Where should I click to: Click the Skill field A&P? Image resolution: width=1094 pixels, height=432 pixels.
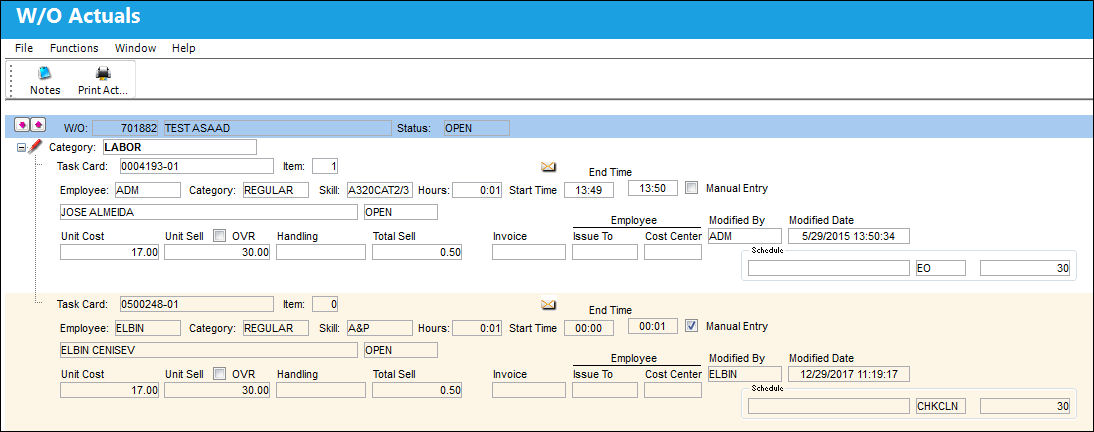[380, 328]
